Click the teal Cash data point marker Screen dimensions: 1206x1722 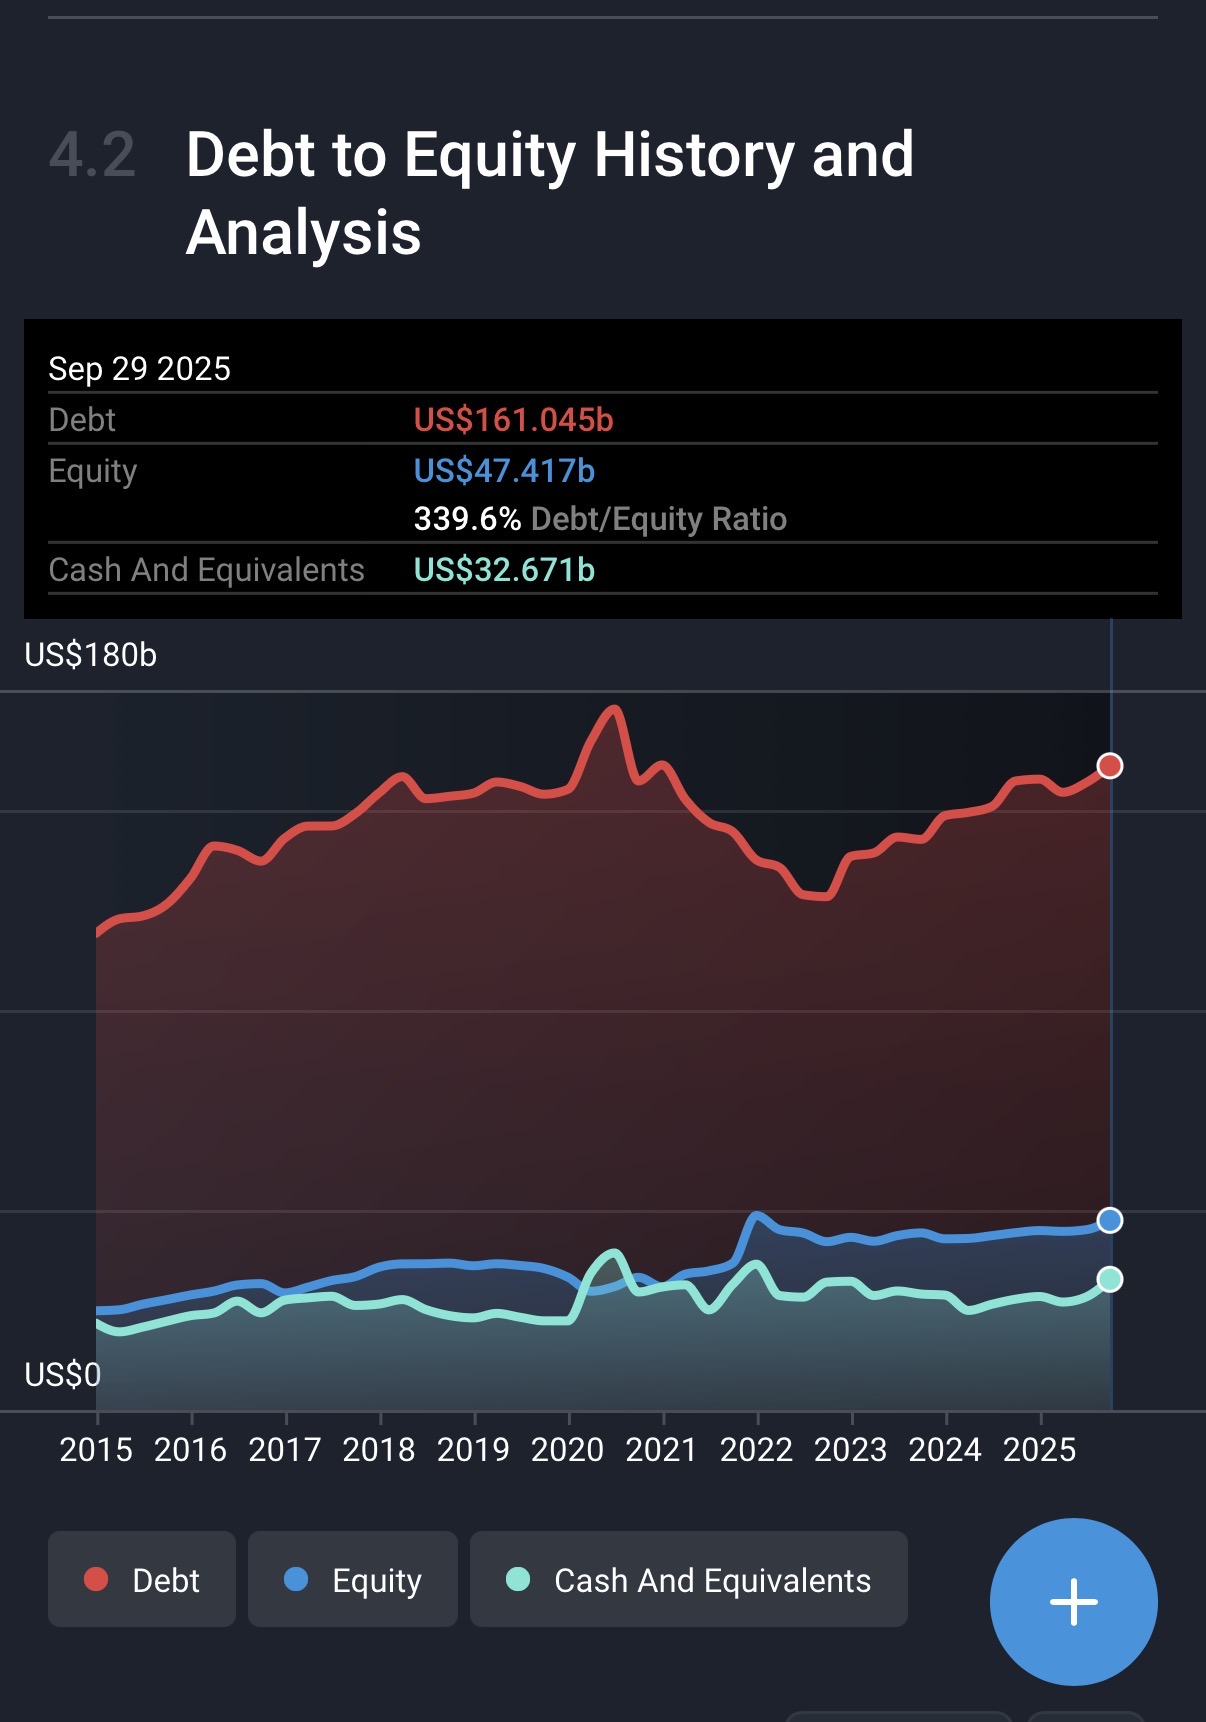click(x=1110, y=1279)
